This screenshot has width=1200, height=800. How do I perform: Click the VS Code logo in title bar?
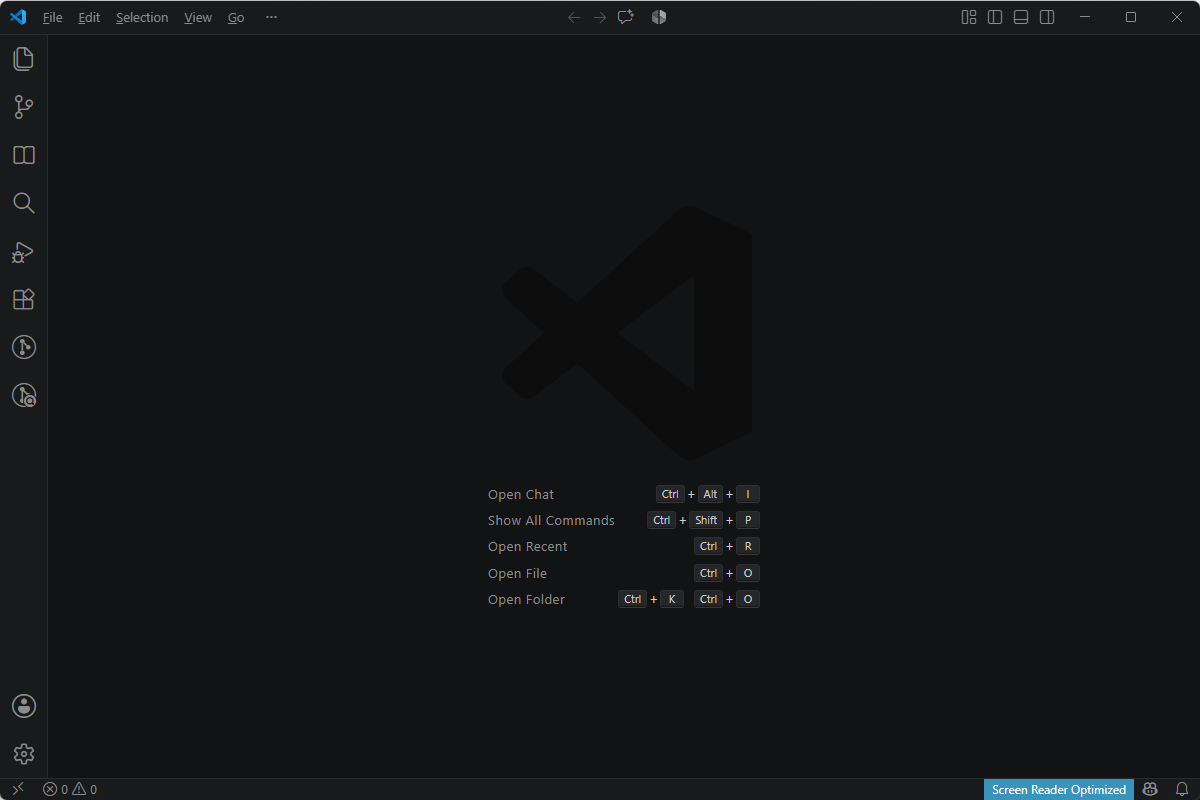18,17
